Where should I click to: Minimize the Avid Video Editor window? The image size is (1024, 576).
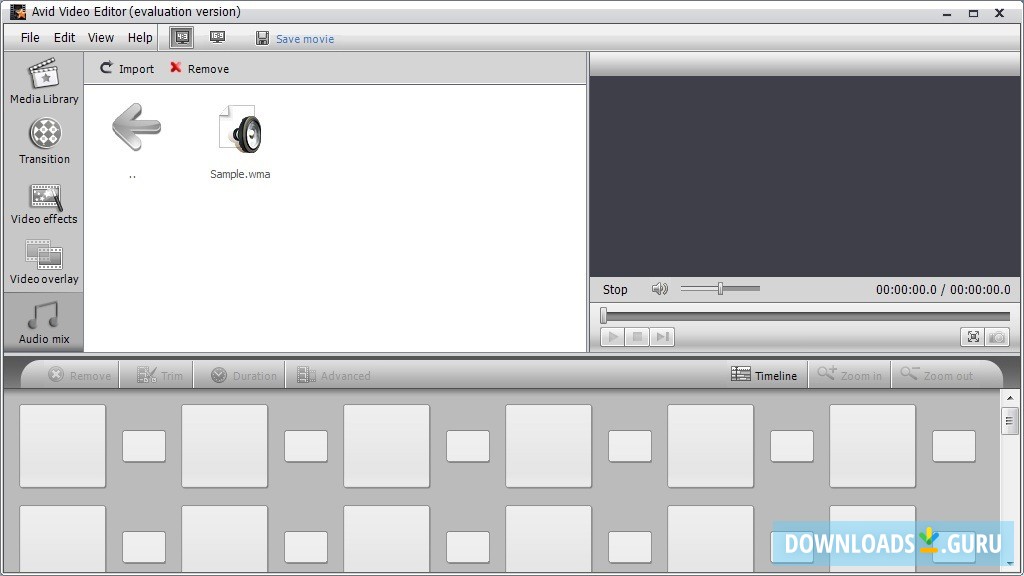[x=947, y=13]
